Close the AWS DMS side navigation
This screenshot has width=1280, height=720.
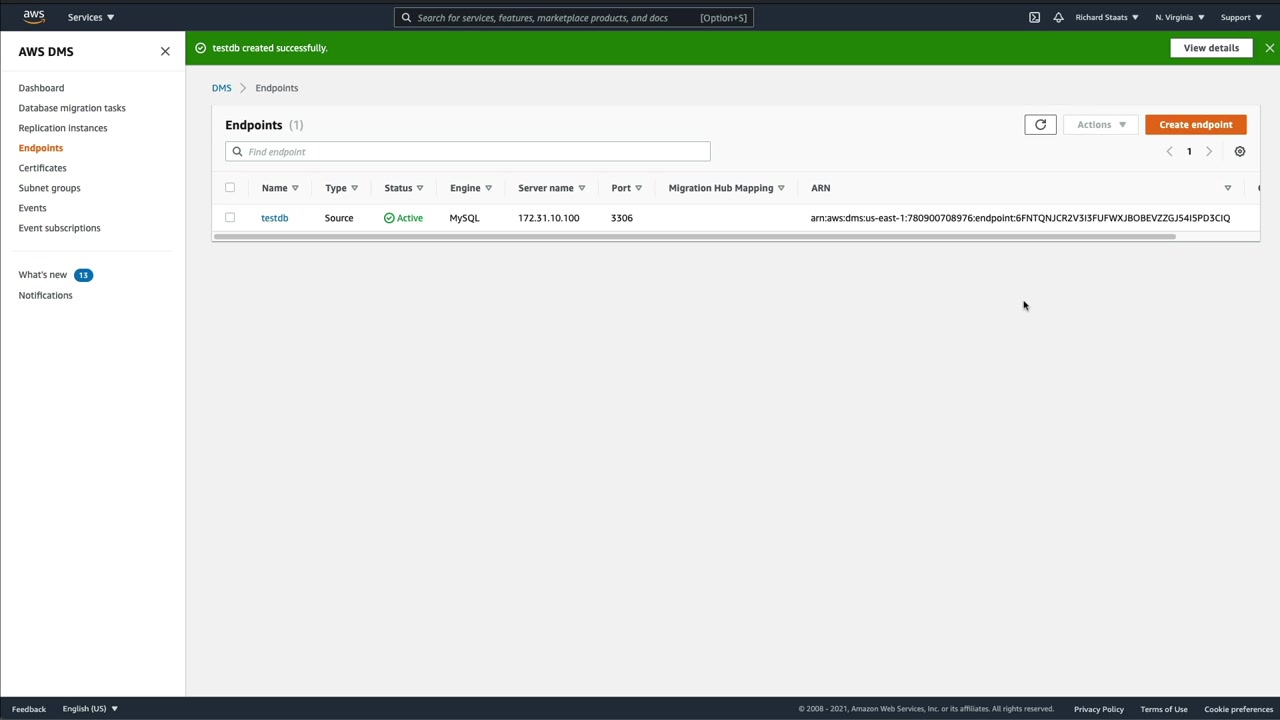(x=165, y=51)
